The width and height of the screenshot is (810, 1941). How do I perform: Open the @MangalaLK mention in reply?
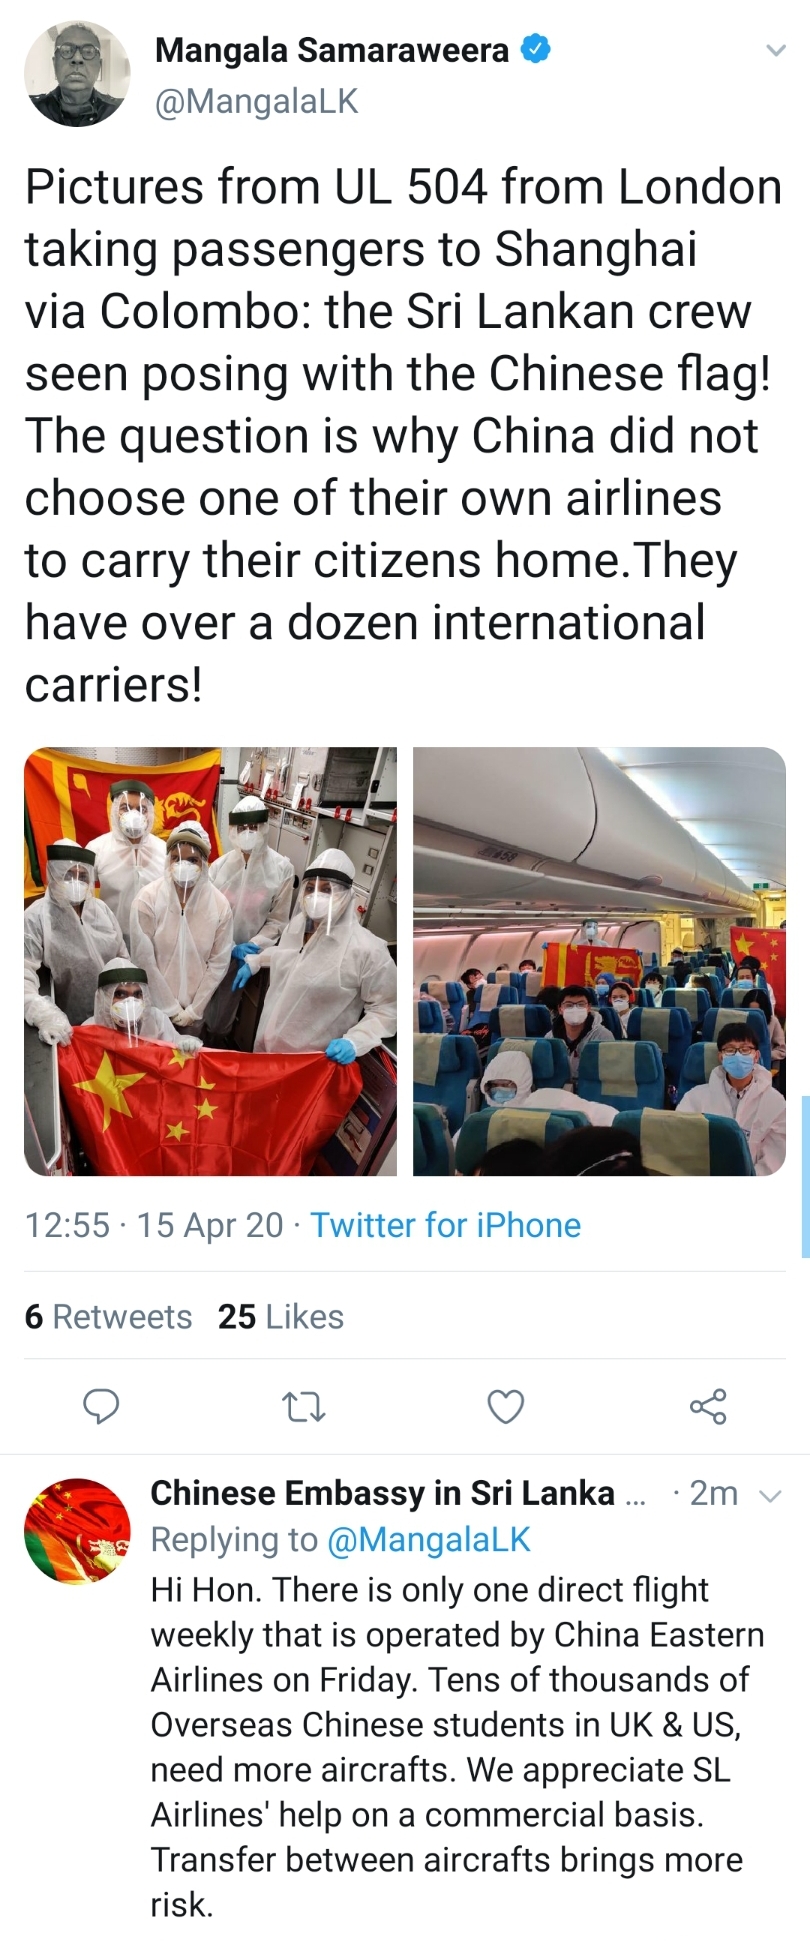click(429, 1539)
